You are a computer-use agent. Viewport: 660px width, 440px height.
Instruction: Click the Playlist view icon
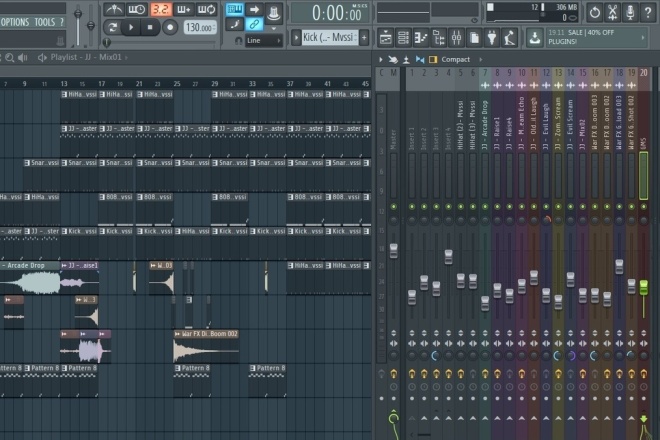[x=385, y=38]
